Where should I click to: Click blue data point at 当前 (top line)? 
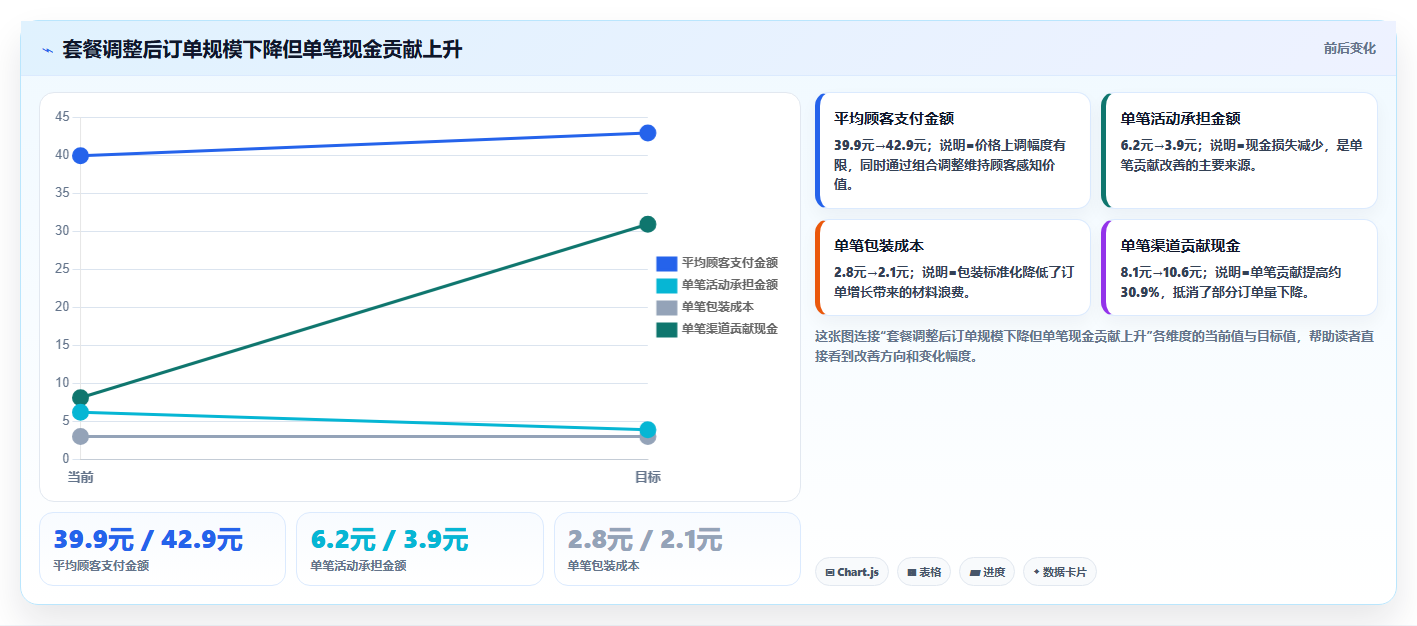pyautogui.click(x=80, y=155)
